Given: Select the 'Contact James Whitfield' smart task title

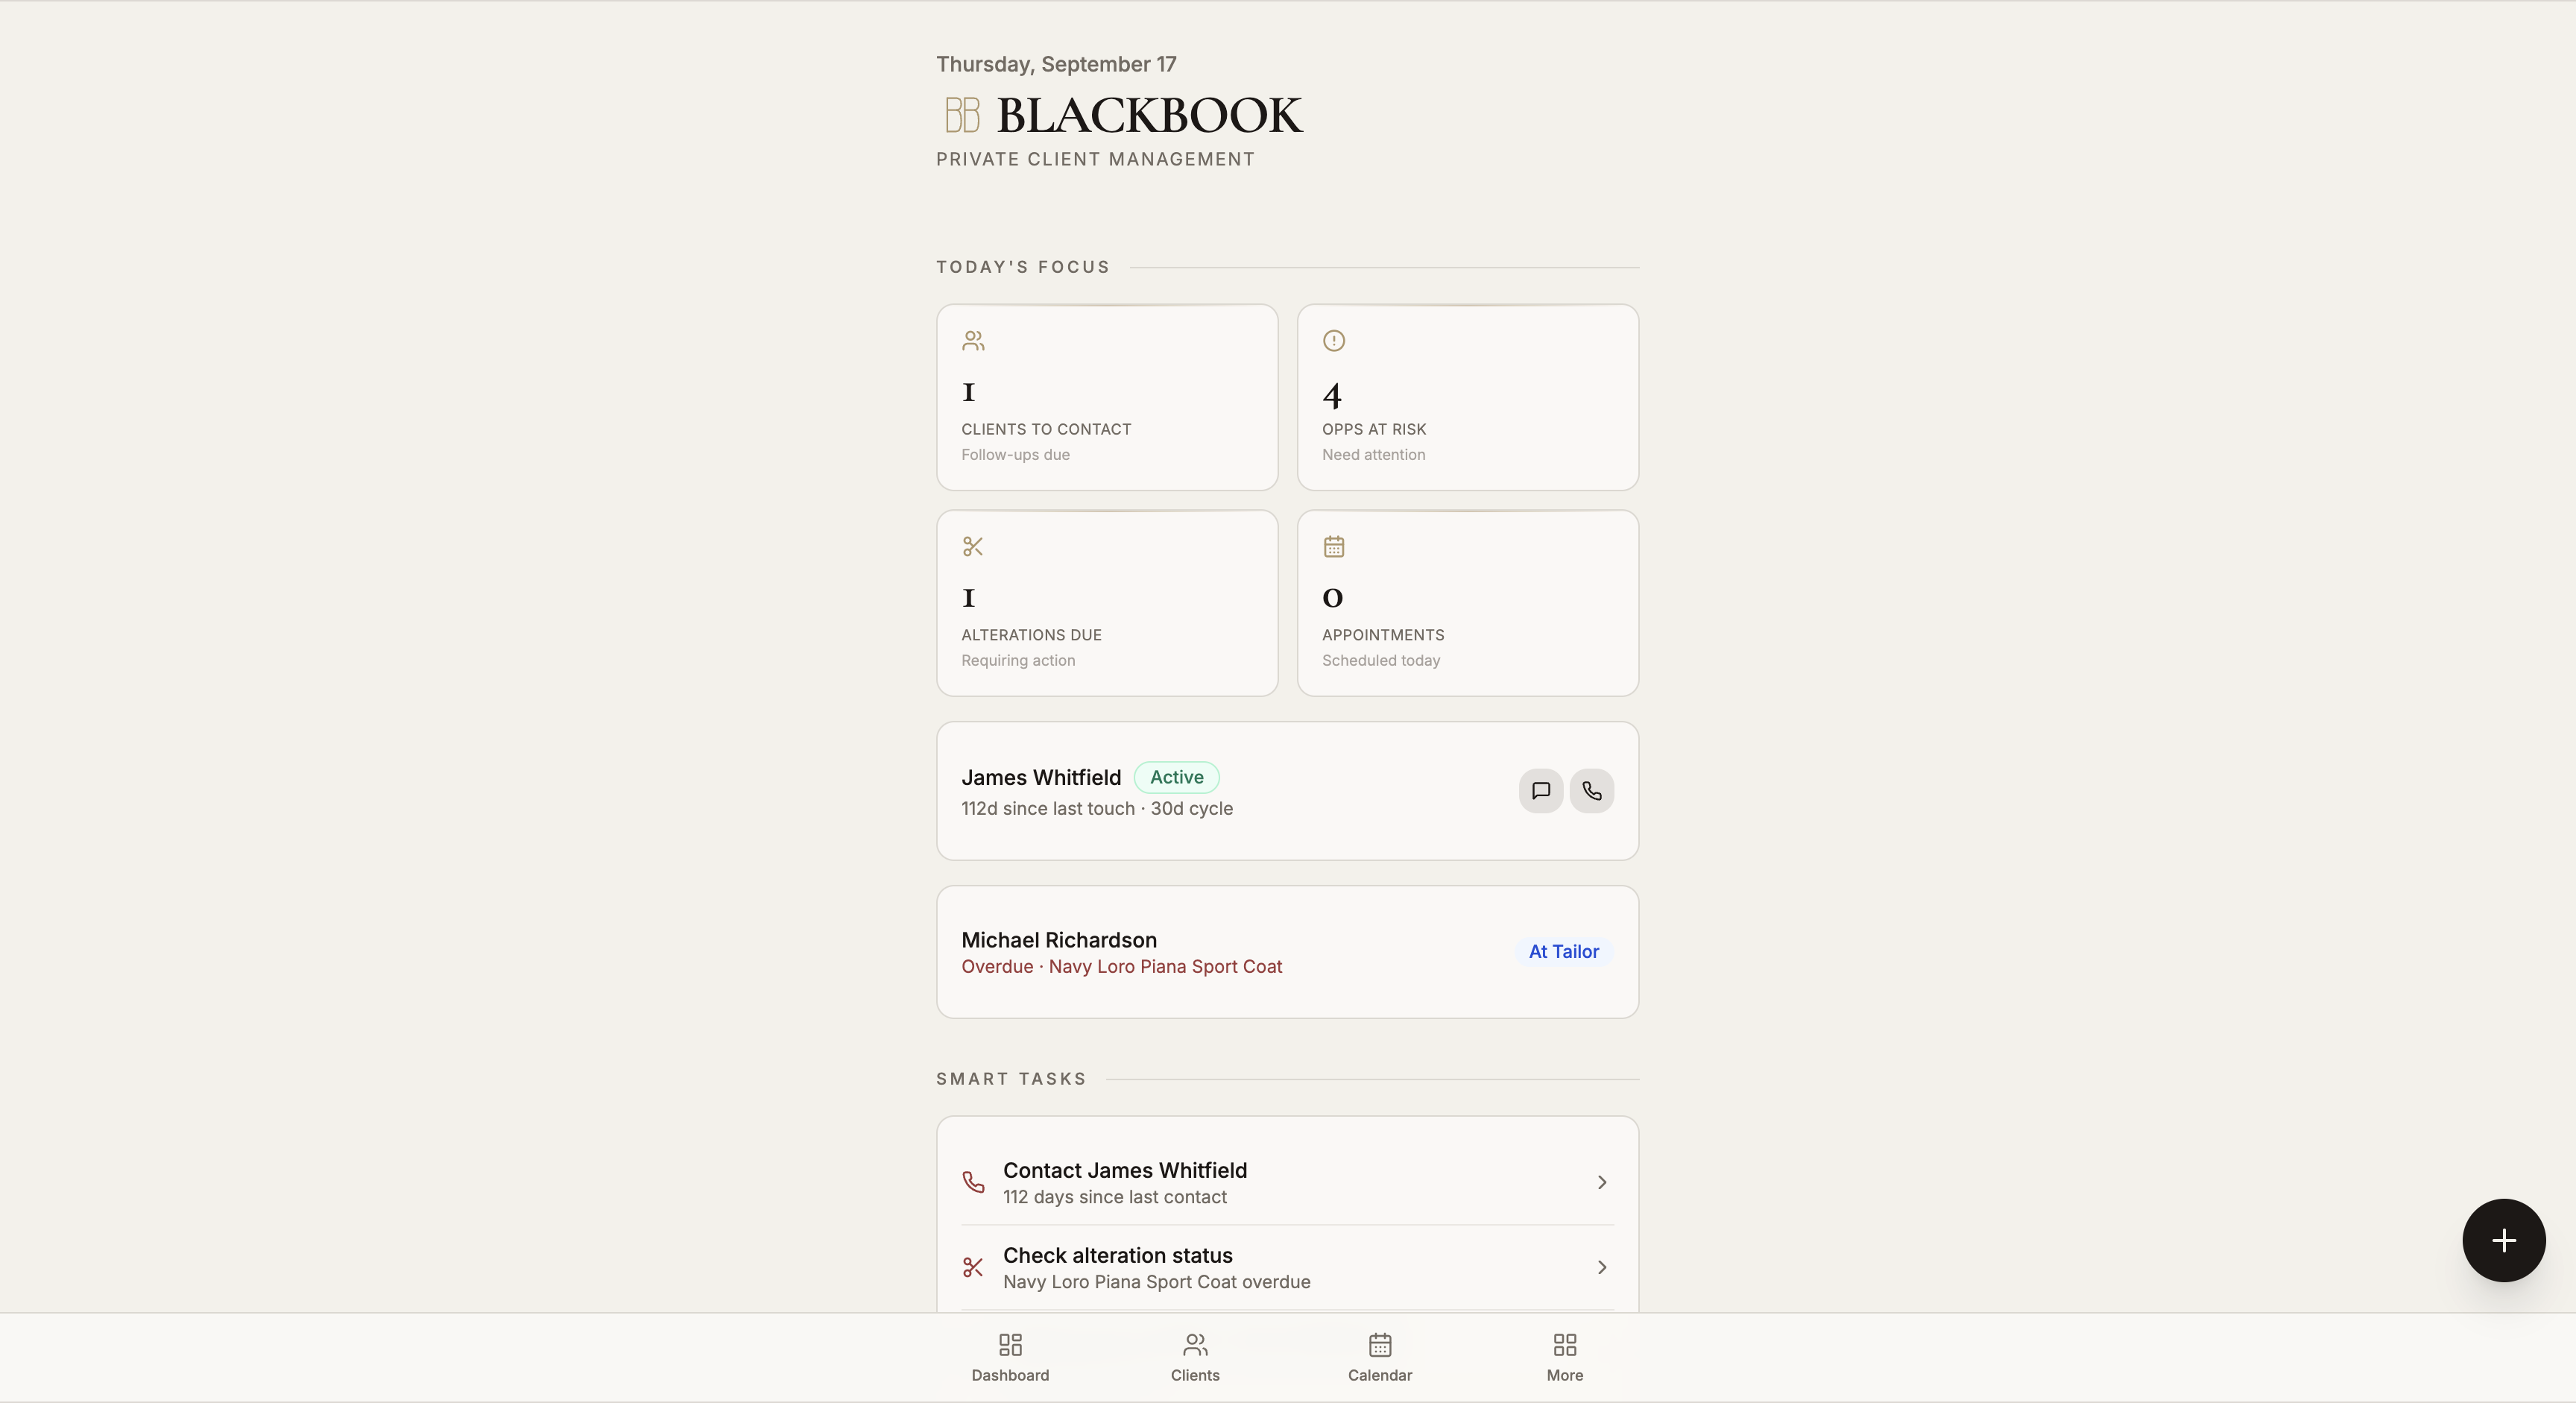Looking at the screenshot, I should tap(1124, 1170).
